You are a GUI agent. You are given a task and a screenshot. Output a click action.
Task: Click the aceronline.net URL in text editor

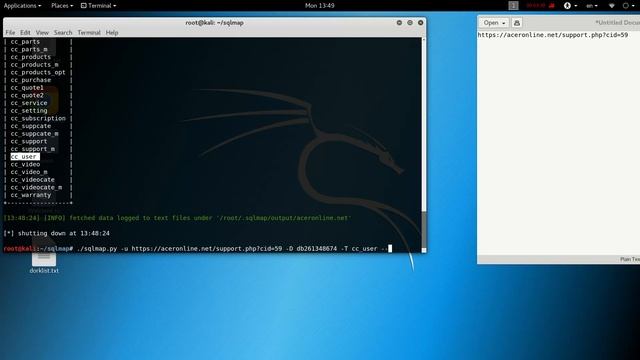tap(553, 35)
